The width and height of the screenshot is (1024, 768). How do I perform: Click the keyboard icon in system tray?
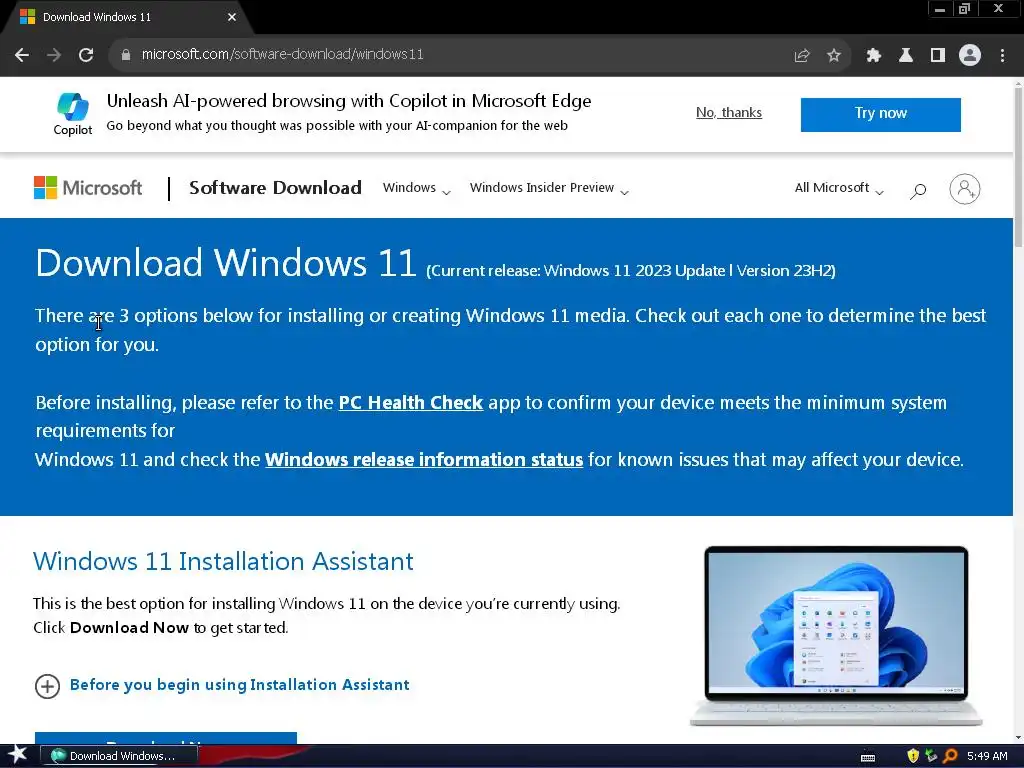[868, 757]
